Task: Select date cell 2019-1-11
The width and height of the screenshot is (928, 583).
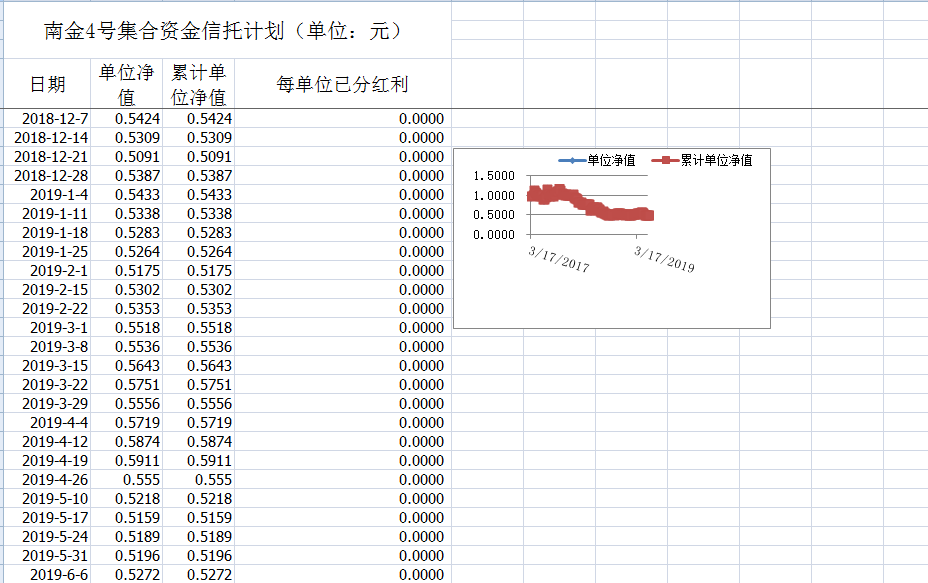Action: 47,213
